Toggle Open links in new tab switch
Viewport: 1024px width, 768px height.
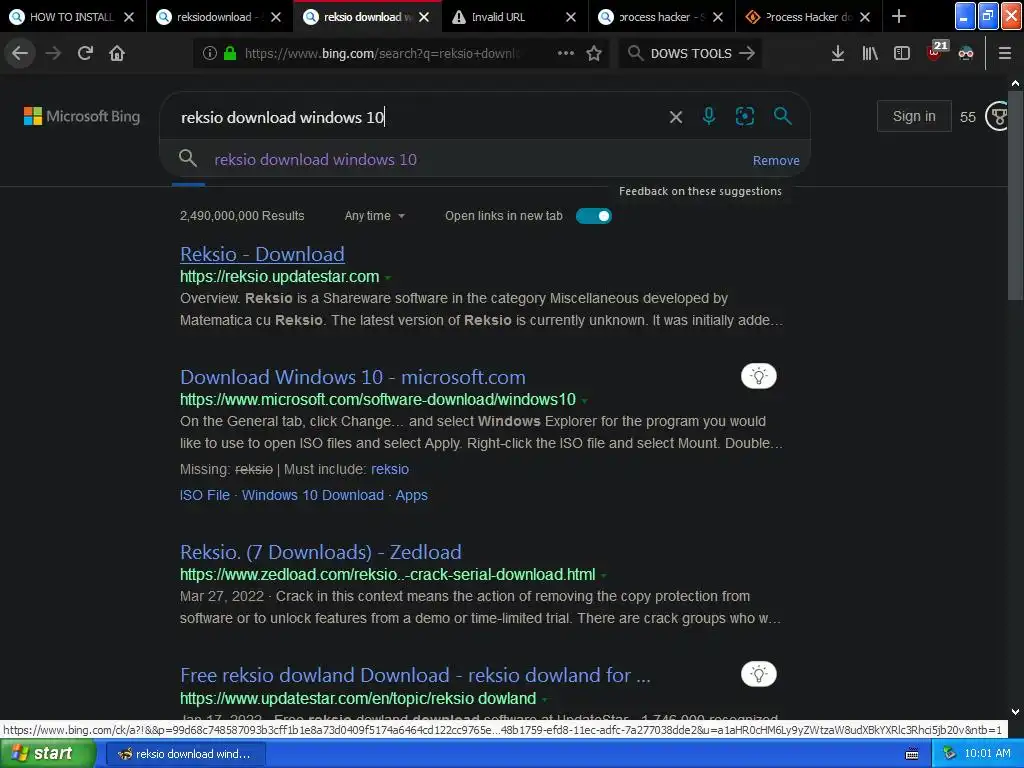click(x=594, y=216)
